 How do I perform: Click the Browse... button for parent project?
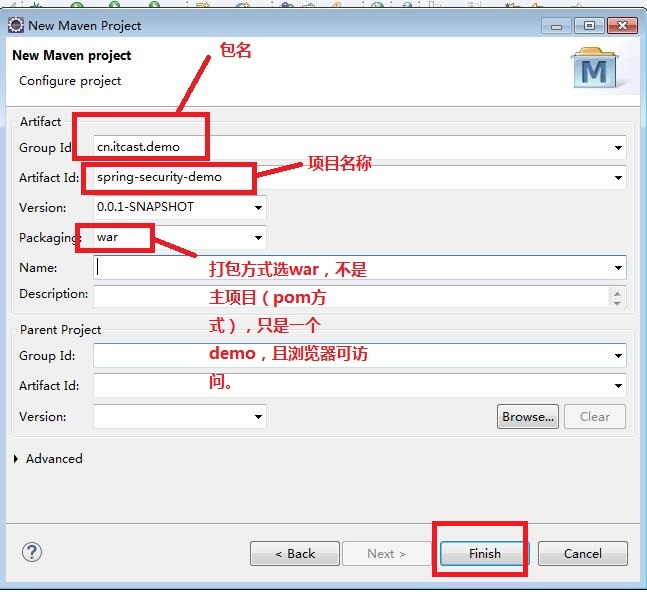coord(528,417)
